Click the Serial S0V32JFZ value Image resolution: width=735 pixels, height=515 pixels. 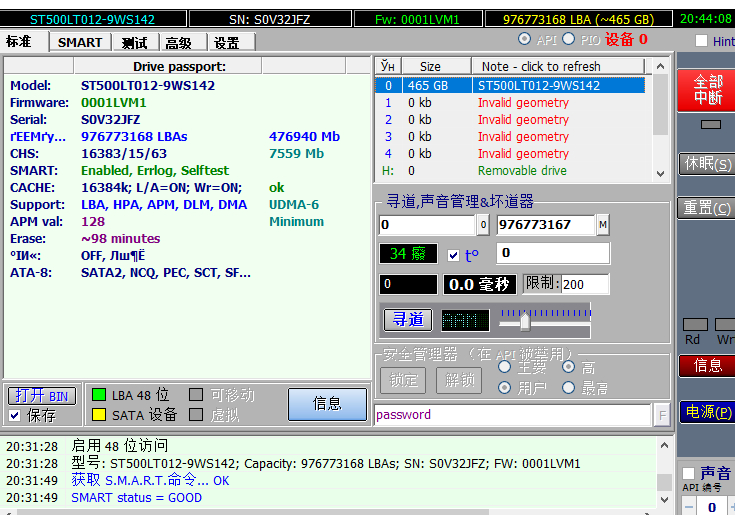(111, 119)
